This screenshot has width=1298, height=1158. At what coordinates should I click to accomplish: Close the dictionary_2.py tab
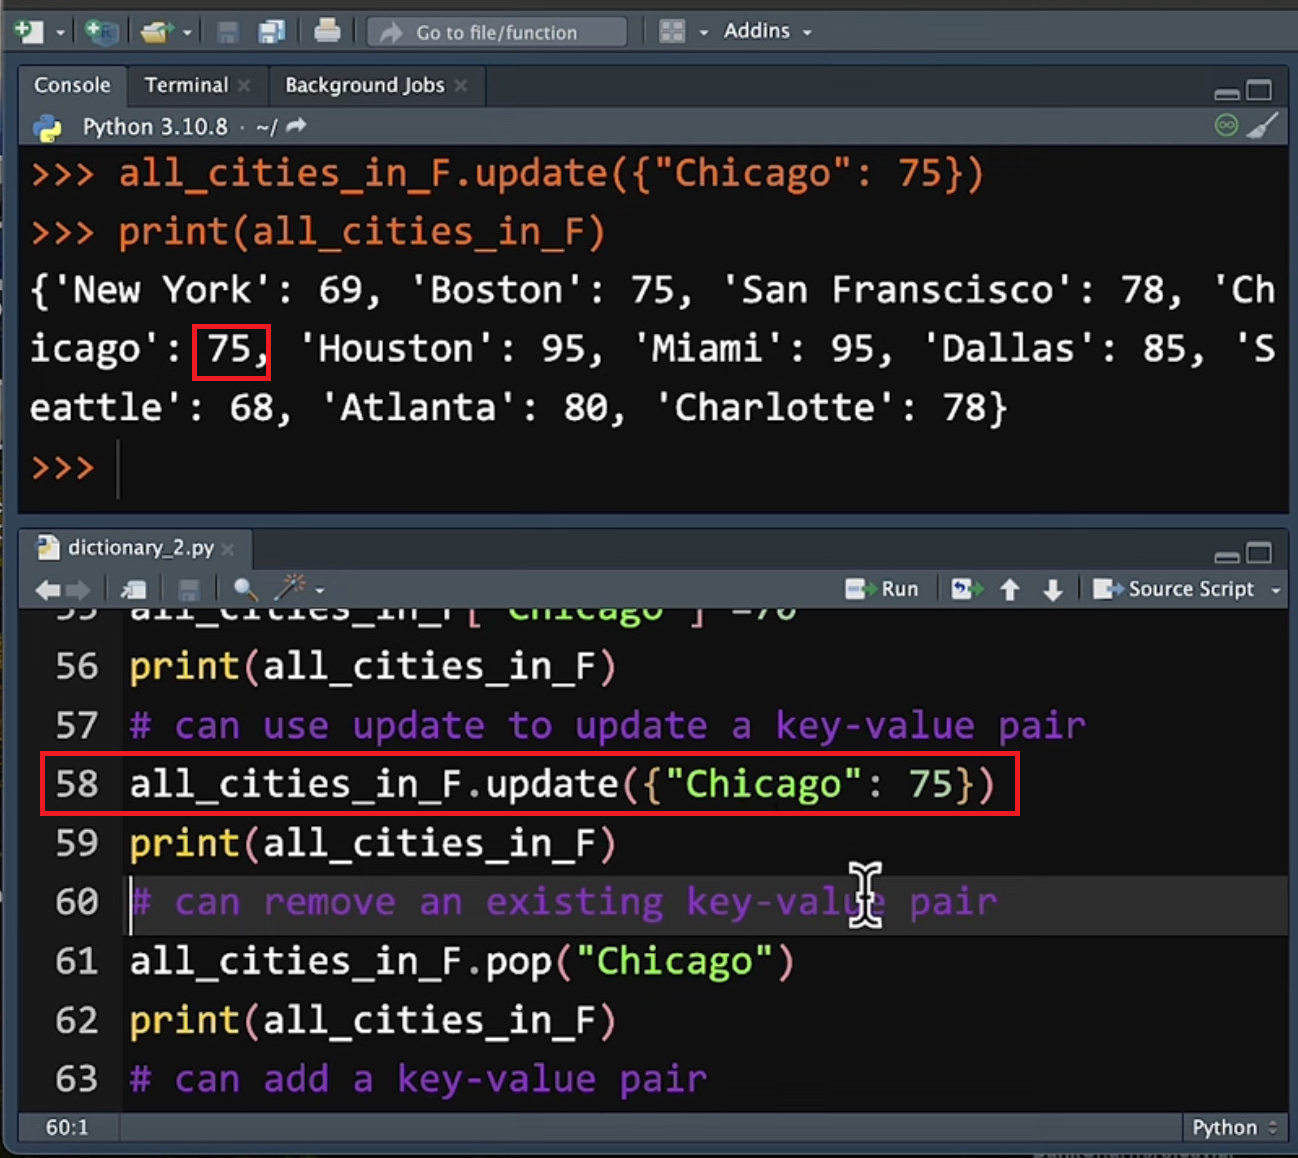(228, 548)
